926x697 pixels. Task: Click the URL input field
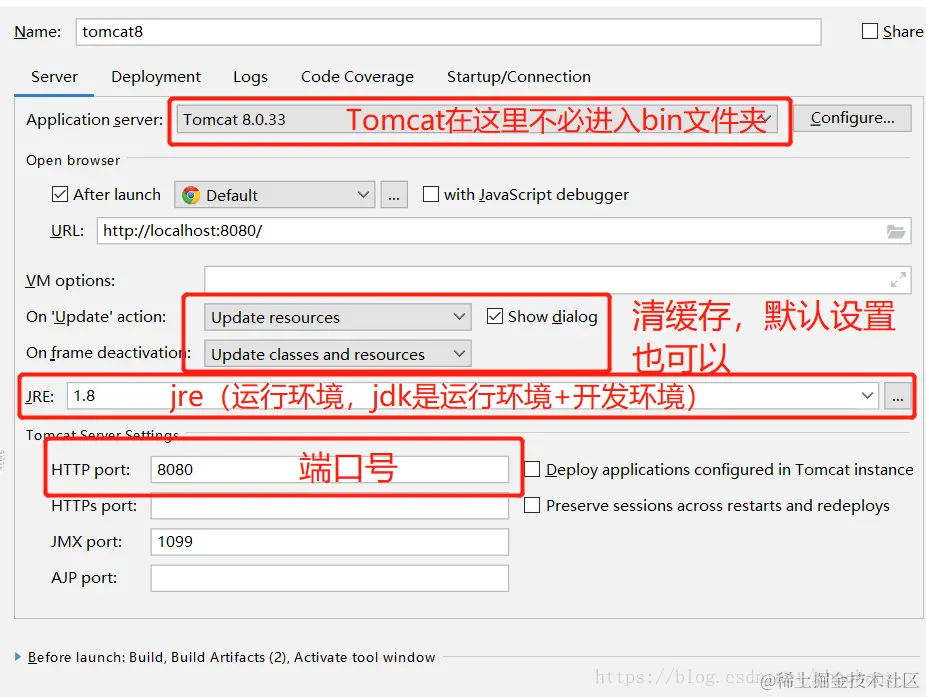[x=504, y=231]
